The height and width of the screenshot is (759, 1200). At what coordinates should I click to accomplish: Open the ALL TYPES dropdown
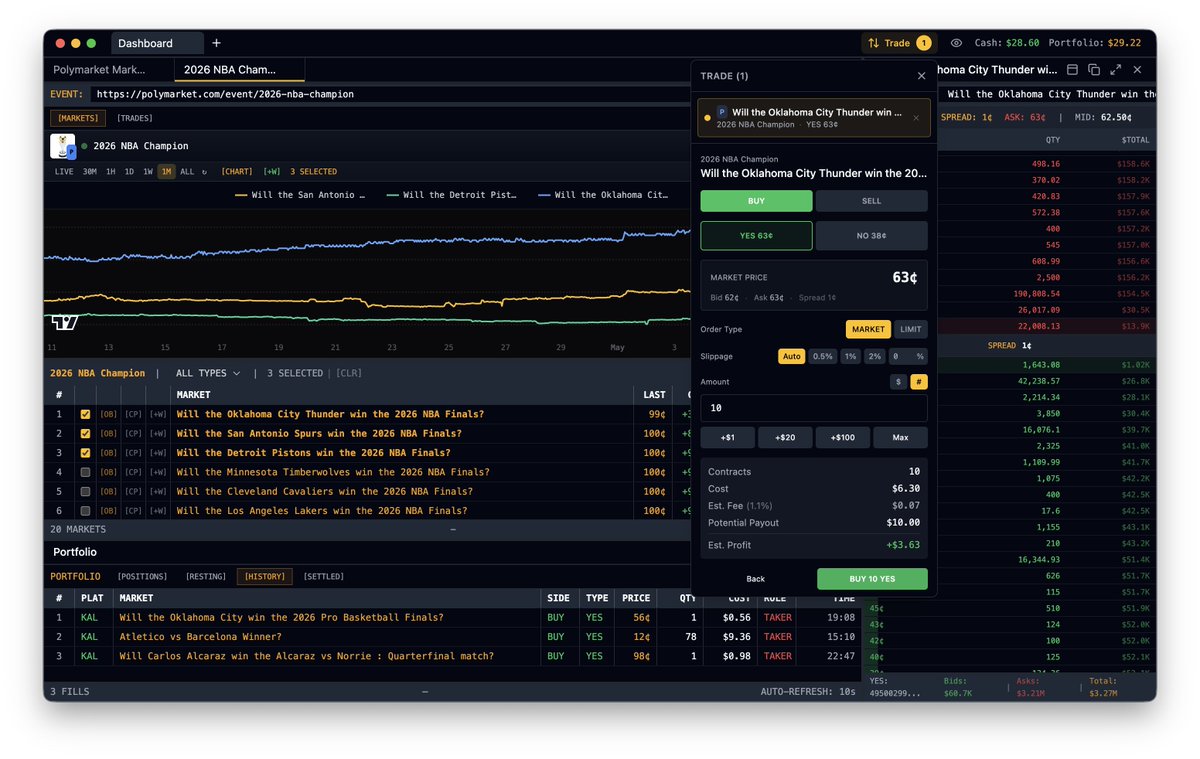208,373
